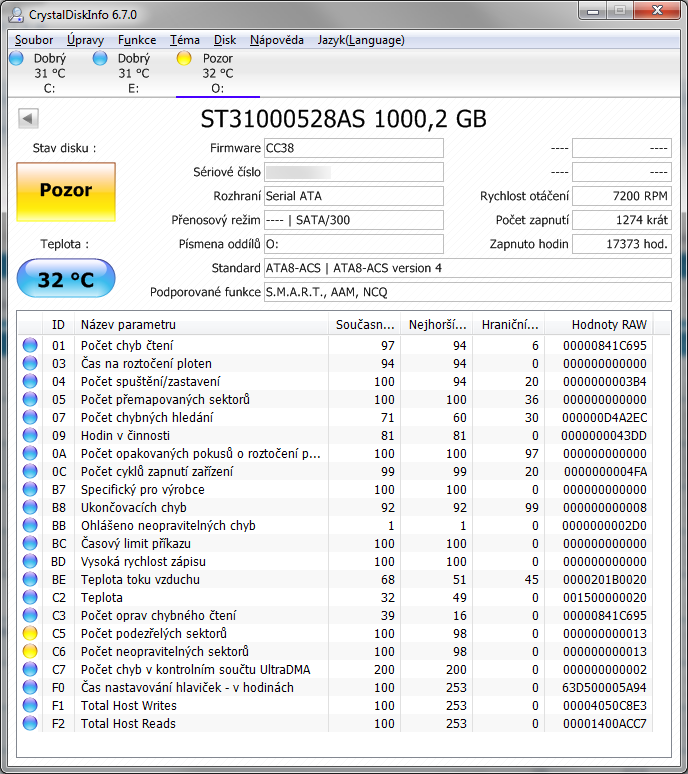
Task: Click the Podporované funkce field
Action: point(467,292)
